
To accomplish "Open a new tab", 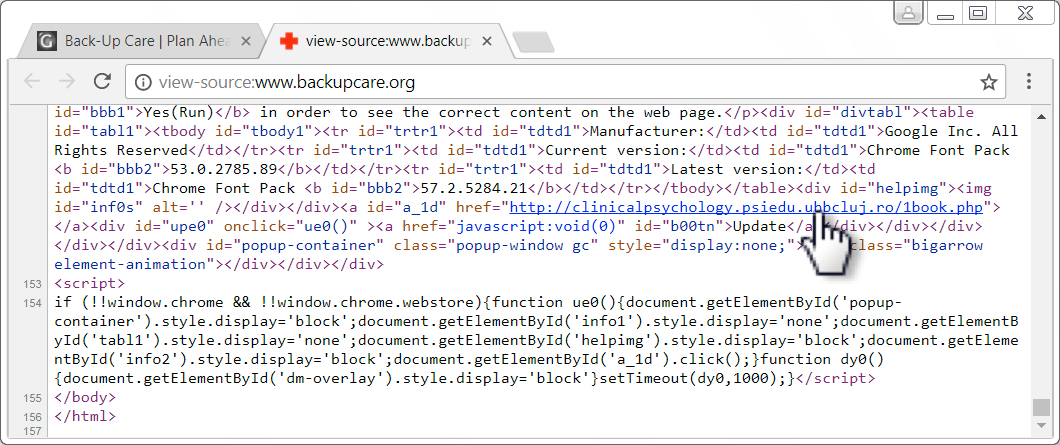I will coord(533,42).
